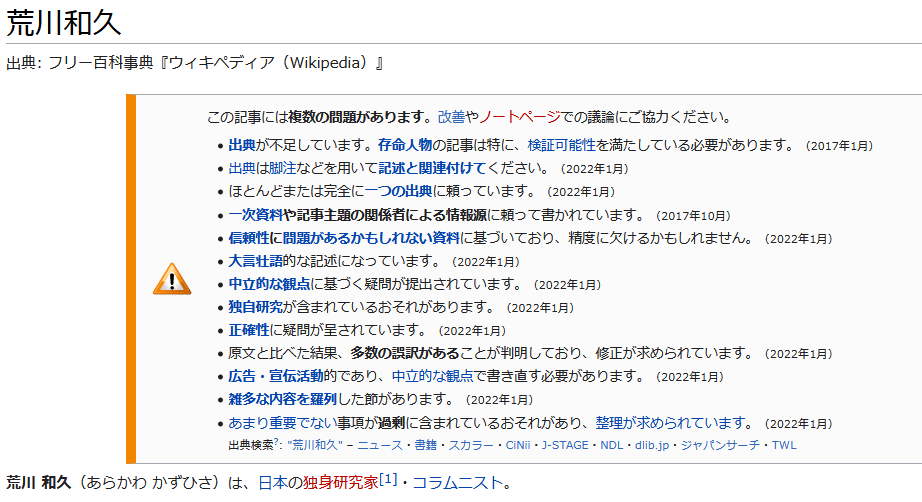
Task: Open the ジャパンサーチ search link
Action: coord(720,445)
